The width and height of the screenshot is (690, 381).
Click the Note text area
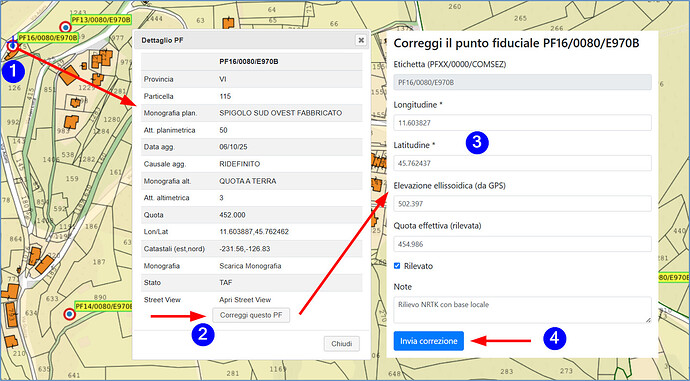pyautogui.click(x=522, y=310)
